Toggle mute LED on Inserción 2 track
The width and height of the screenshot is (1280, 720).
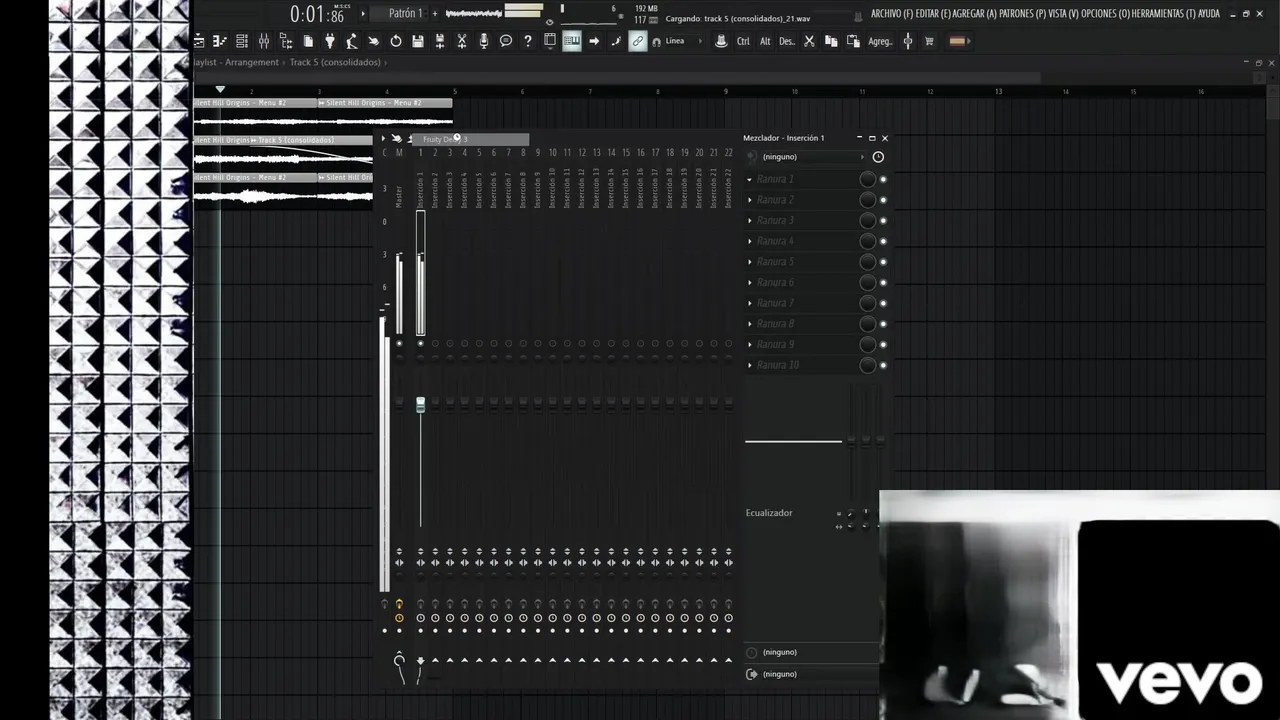tap(435, 343)
